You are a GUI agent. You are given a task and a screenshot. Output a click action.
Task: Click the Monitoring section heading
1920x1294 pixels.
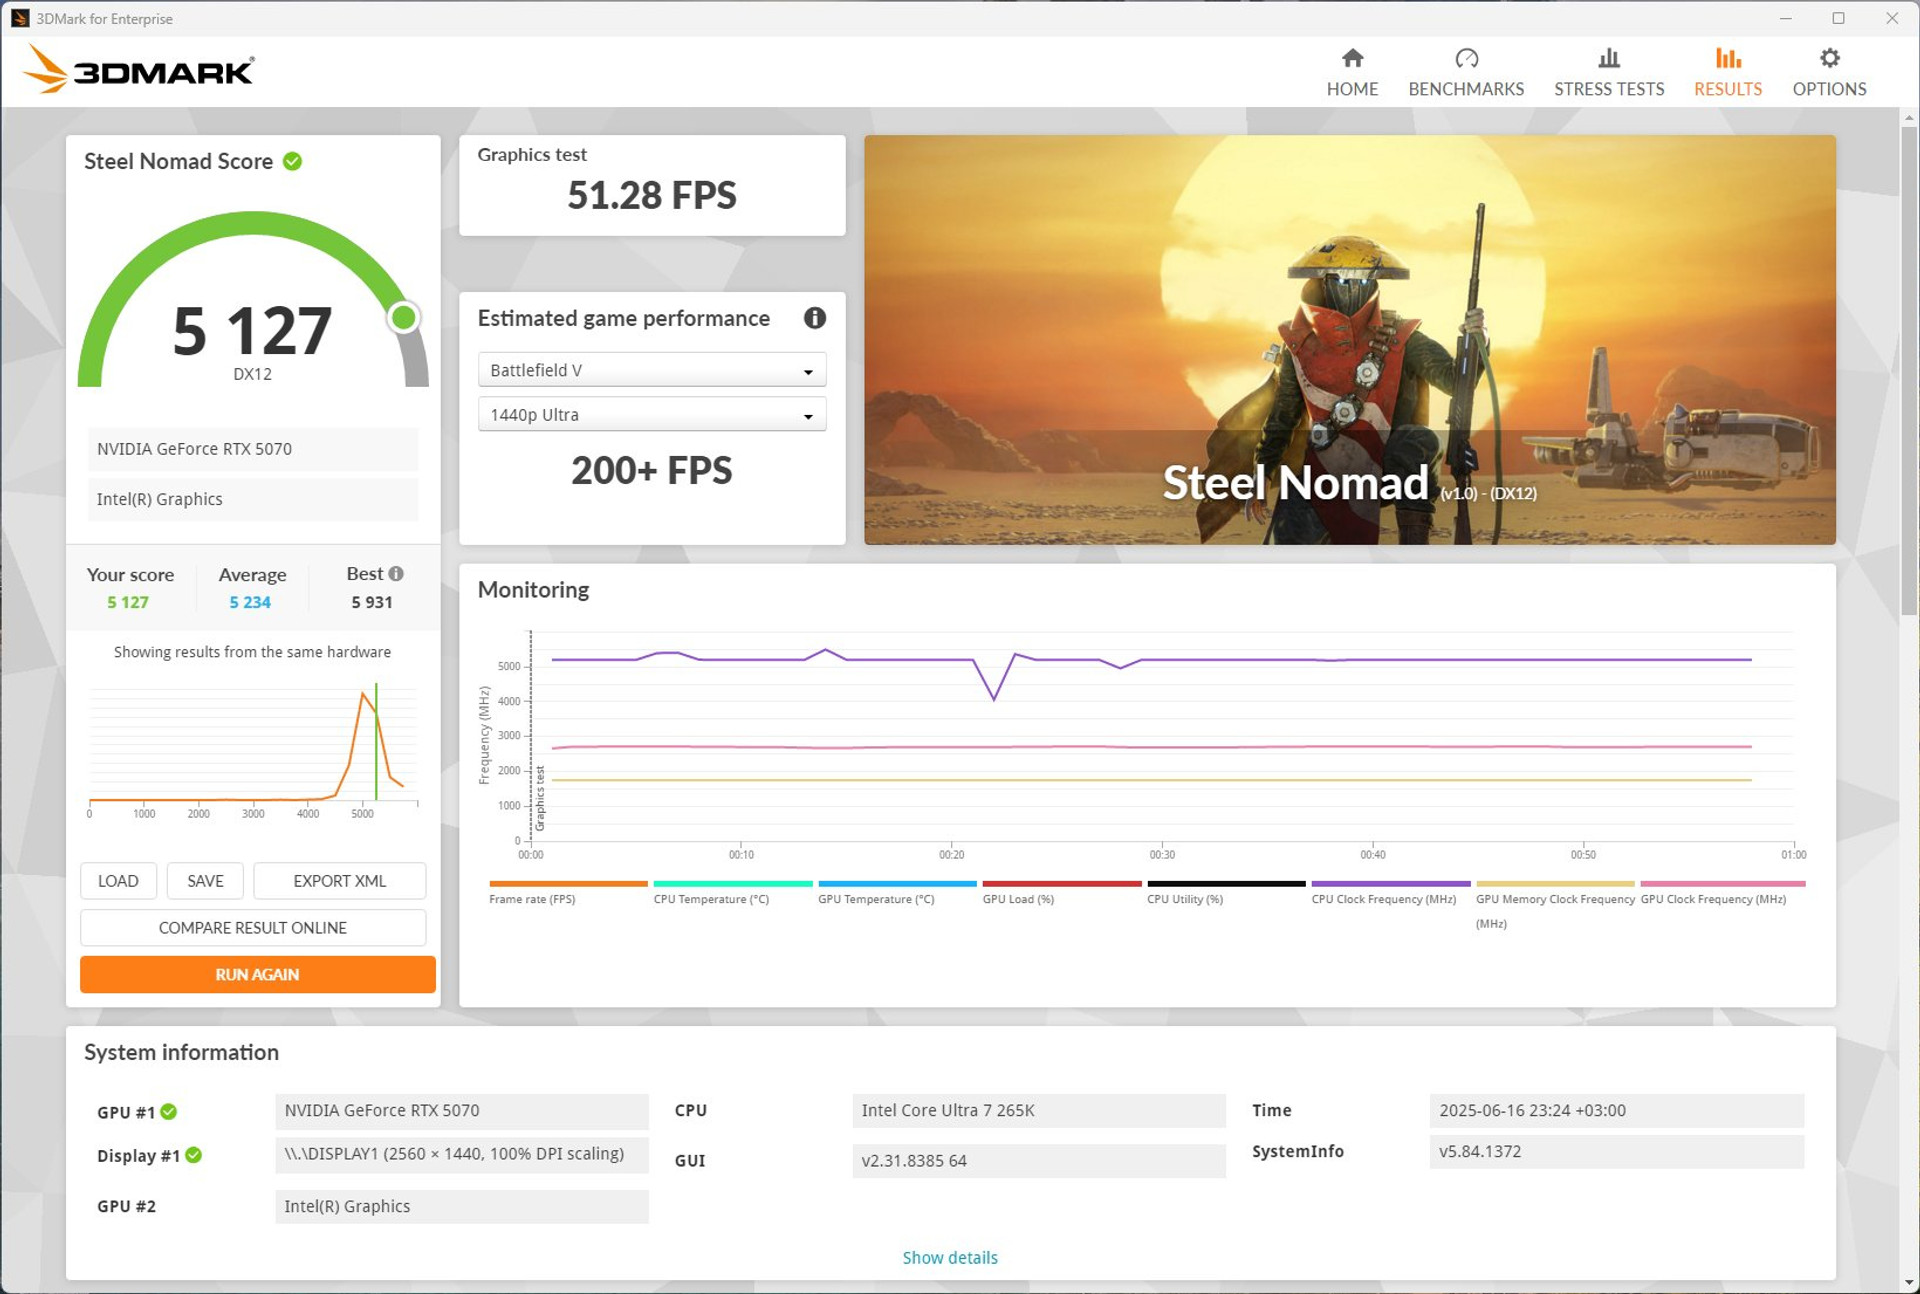pos(533,590)
